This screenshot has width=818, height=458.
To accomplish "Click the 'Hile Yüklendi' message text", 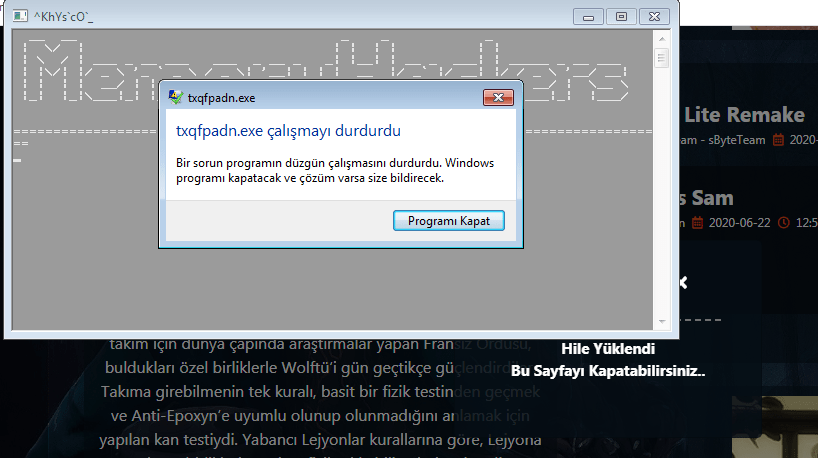I will tap(608, 348).
